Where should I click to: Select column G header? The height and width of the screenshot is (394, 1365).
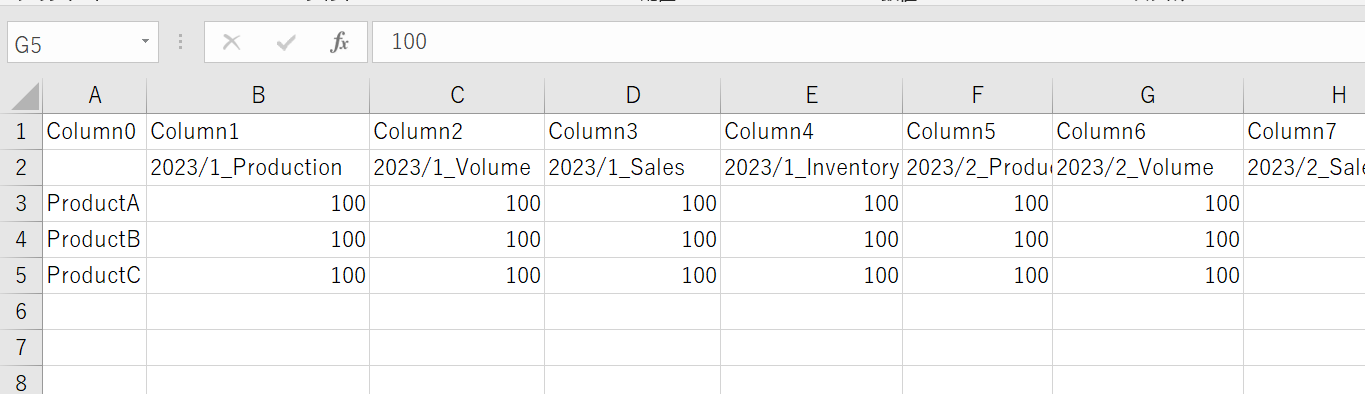(1148, 95)
